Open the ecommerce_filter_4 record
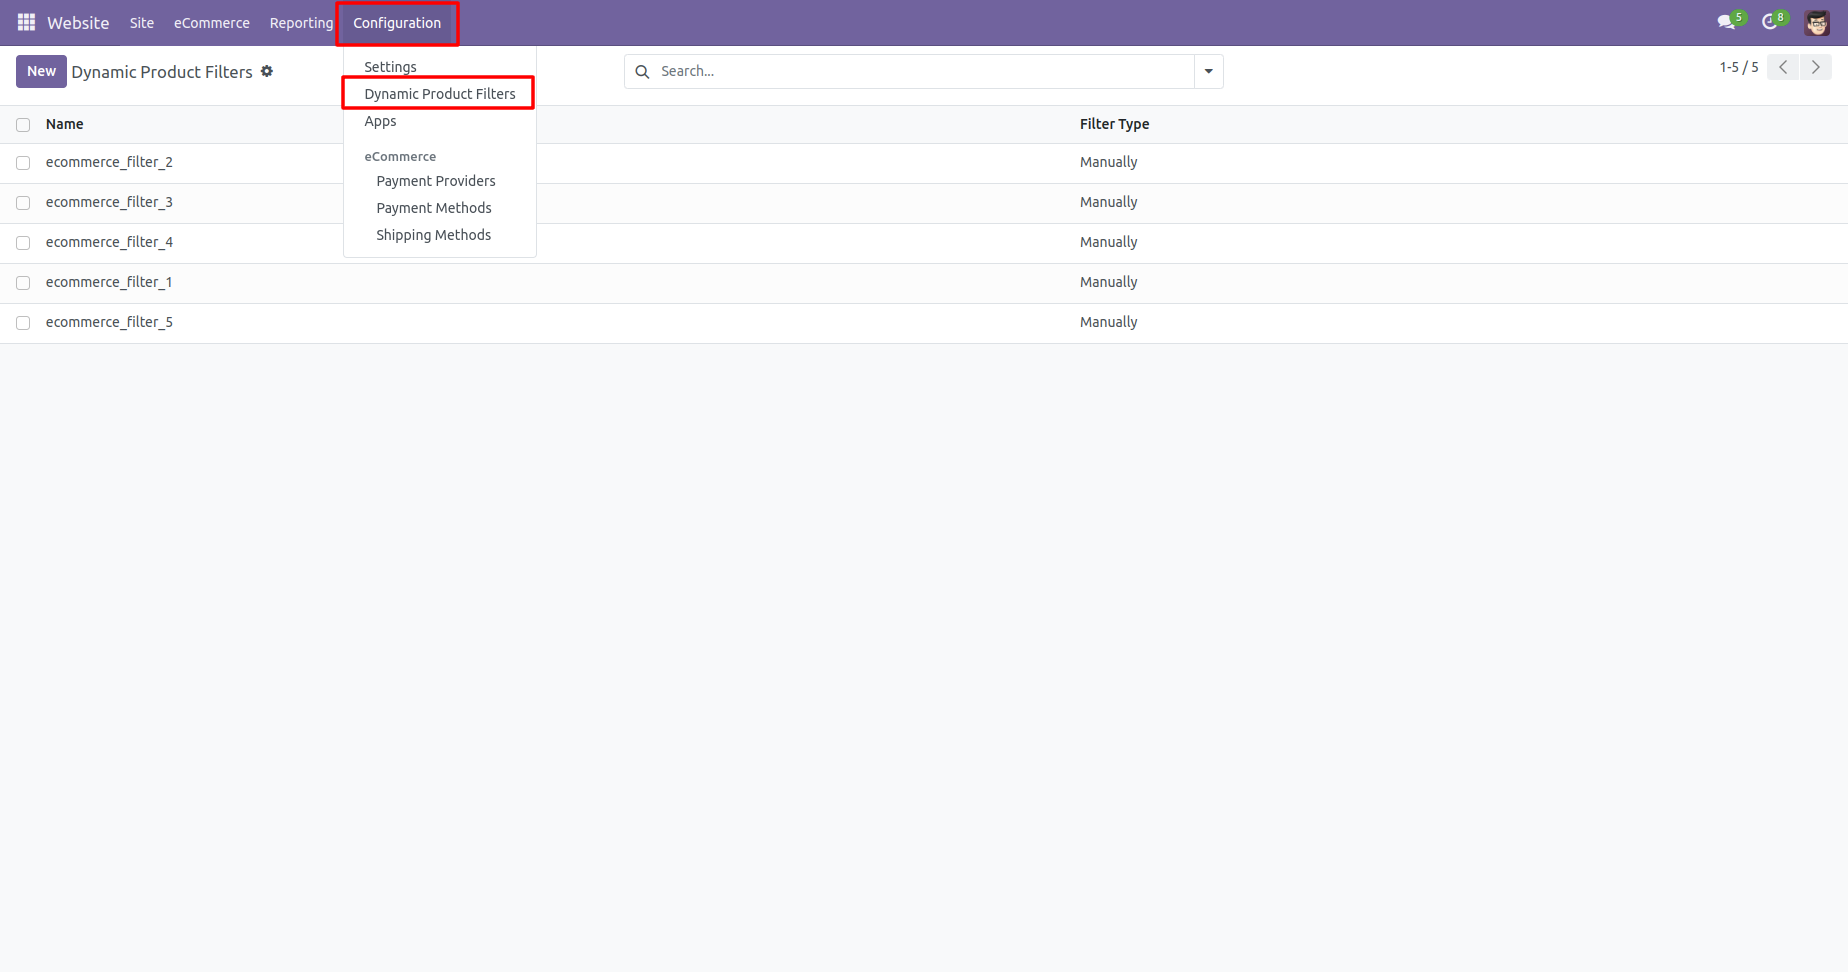The width and height of the screenshot is (1848, 972). [109, 242]
